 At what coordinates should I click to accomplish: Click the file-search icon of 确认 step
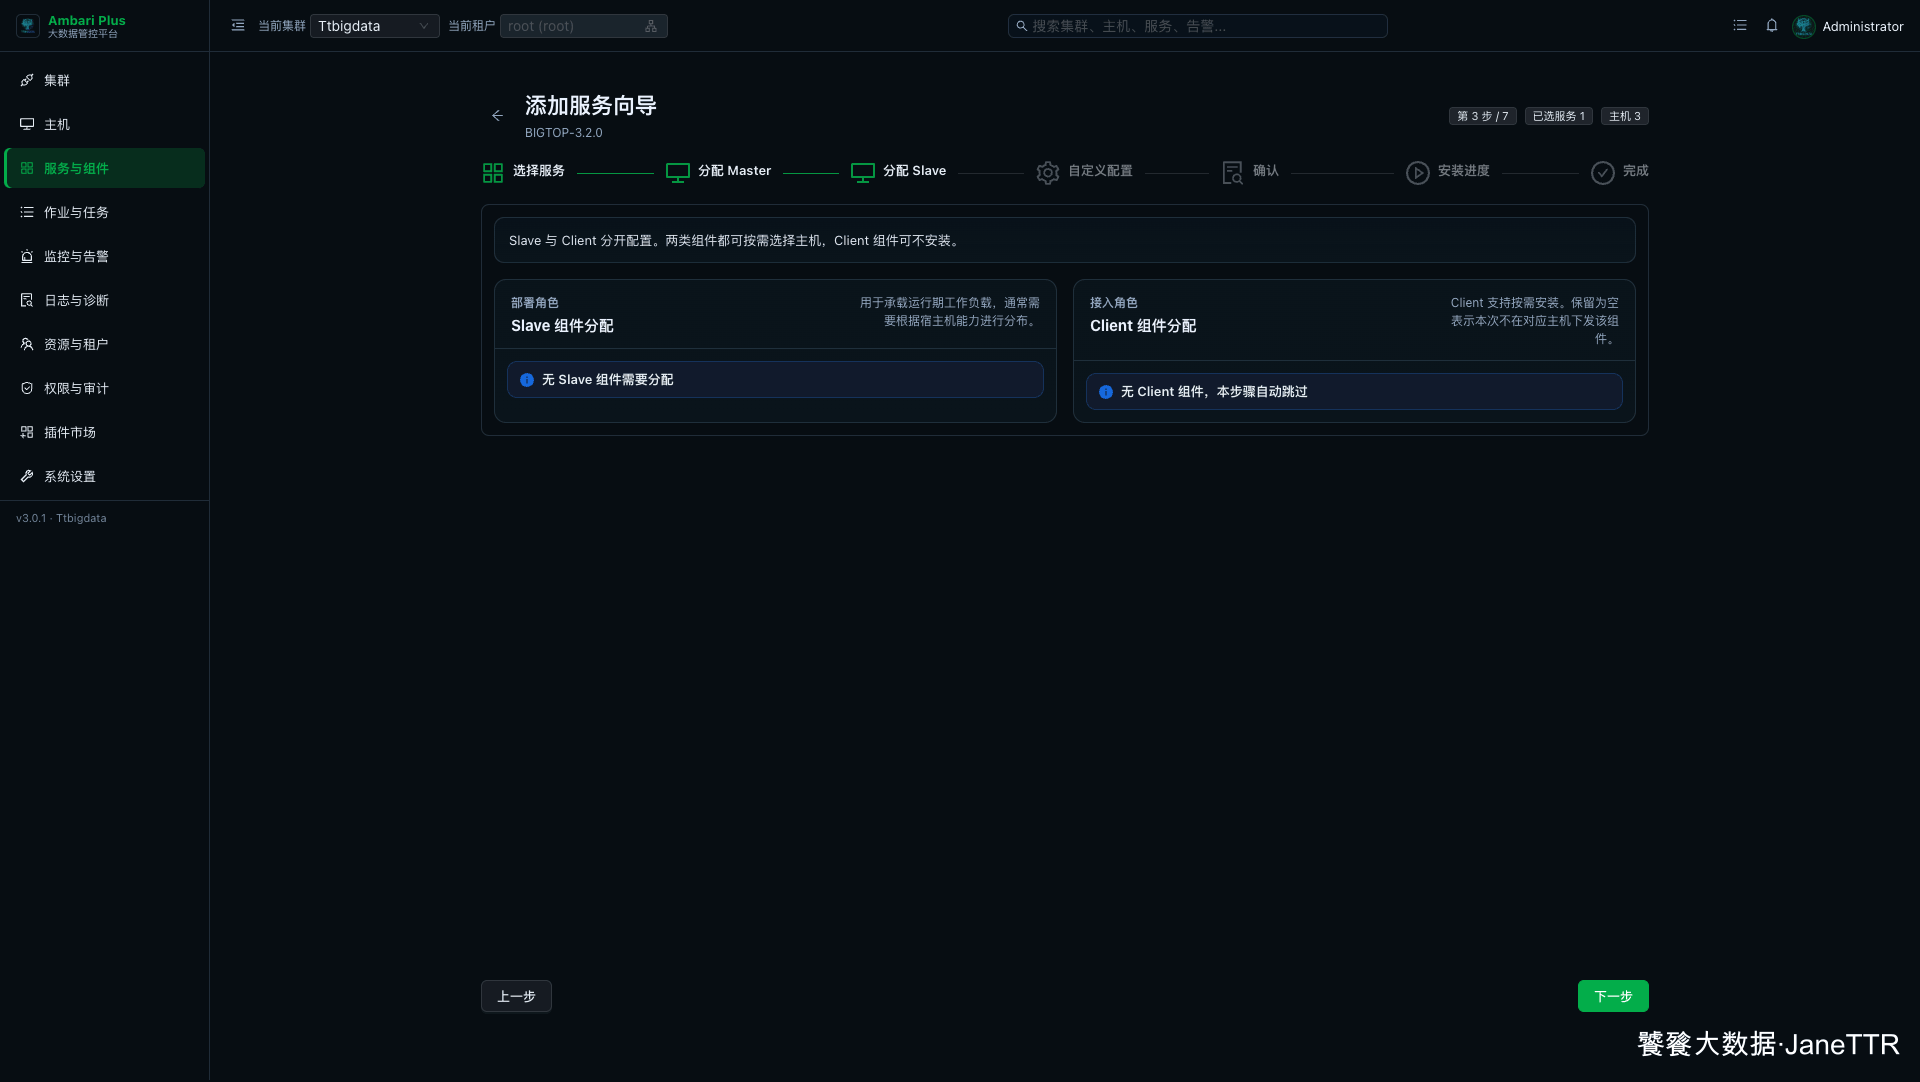pos(1233,173)
